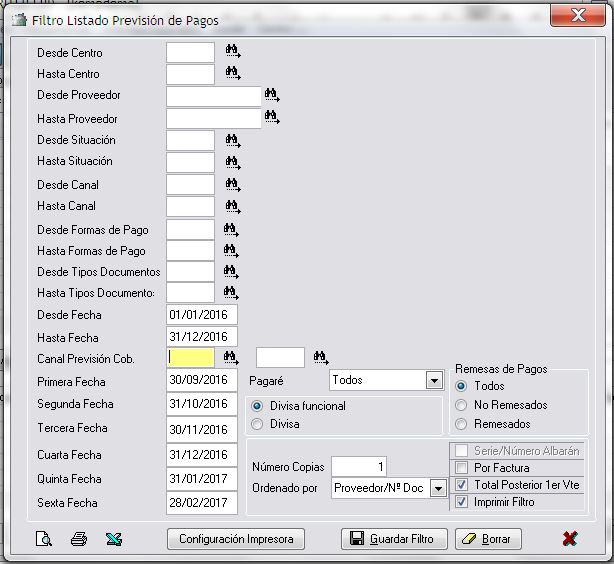The width and height of the screenshot is (614, 564).
Task: Enable Por Factura checkbox
Action: pos(461,468)
